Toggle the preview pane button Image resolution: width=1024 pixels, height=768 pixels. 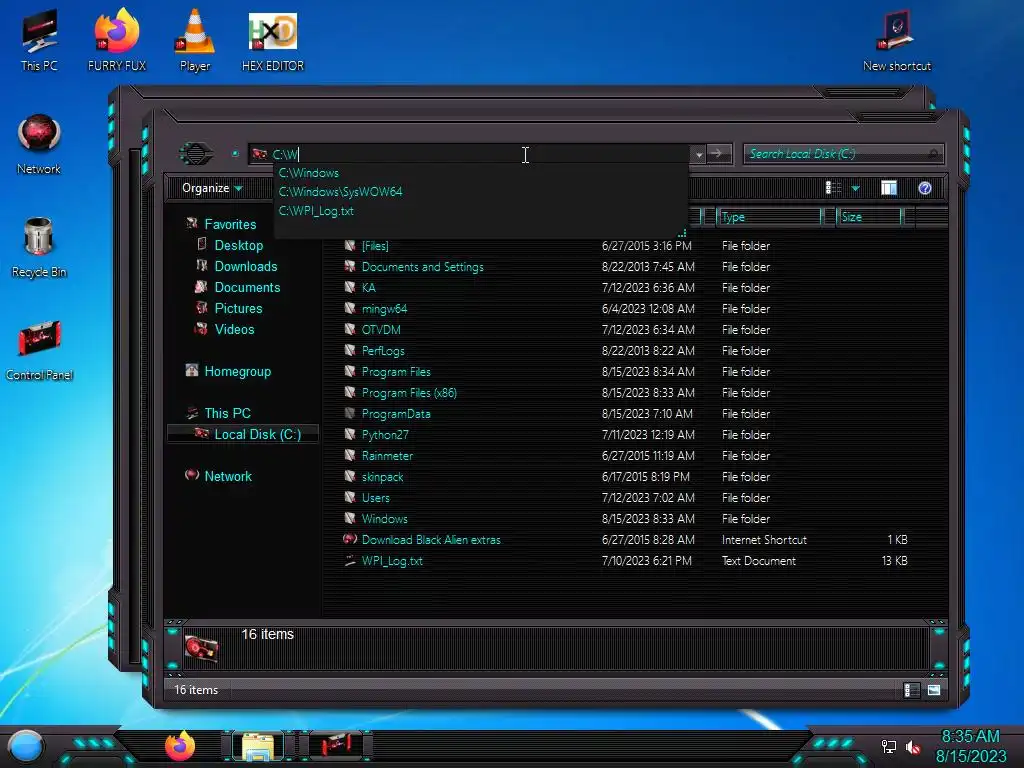[889, 188]
